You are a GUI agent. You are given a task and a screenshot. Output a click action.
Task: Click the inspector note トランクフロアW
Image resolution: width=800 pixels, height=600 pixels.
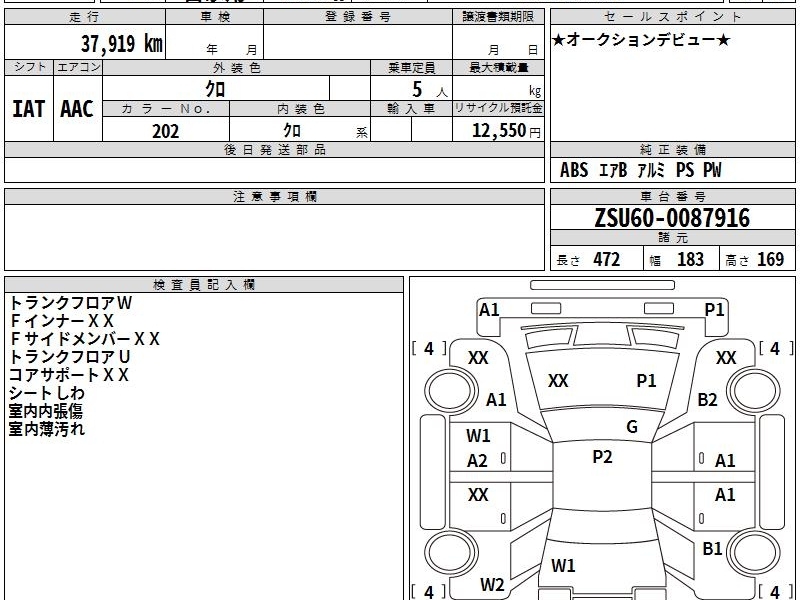[x=70, y=303]
